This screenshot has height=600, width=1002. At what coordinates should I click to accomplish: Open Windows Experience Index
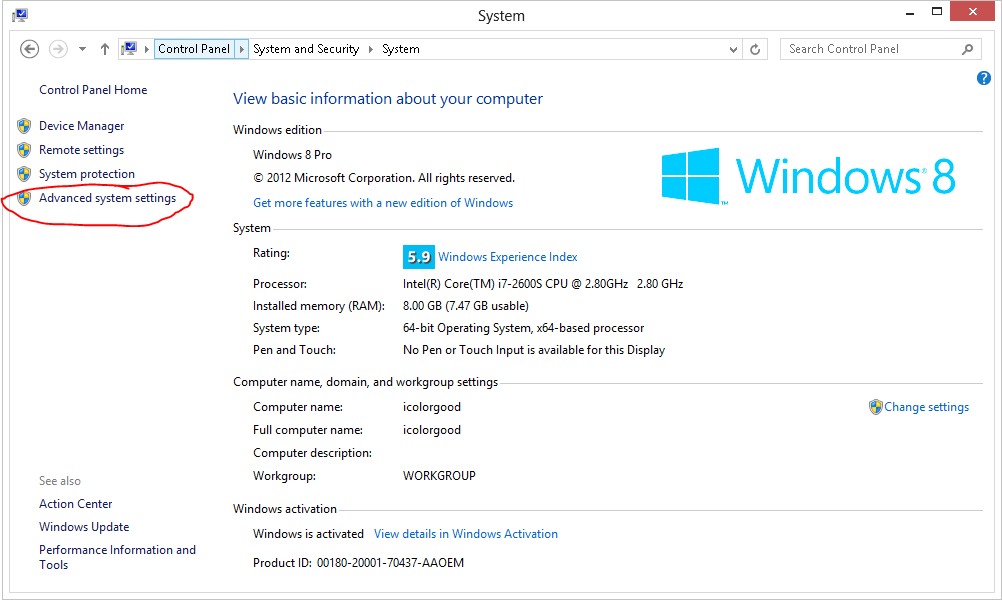tap(507, 257)
